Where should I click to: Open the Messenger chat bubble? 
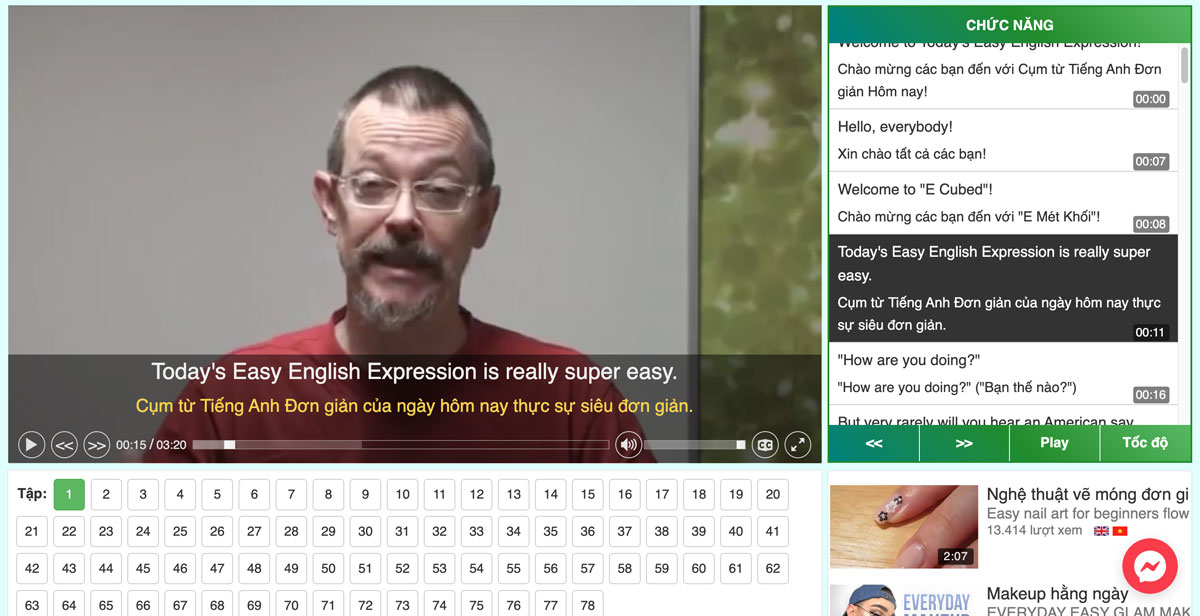[1150, 568]
